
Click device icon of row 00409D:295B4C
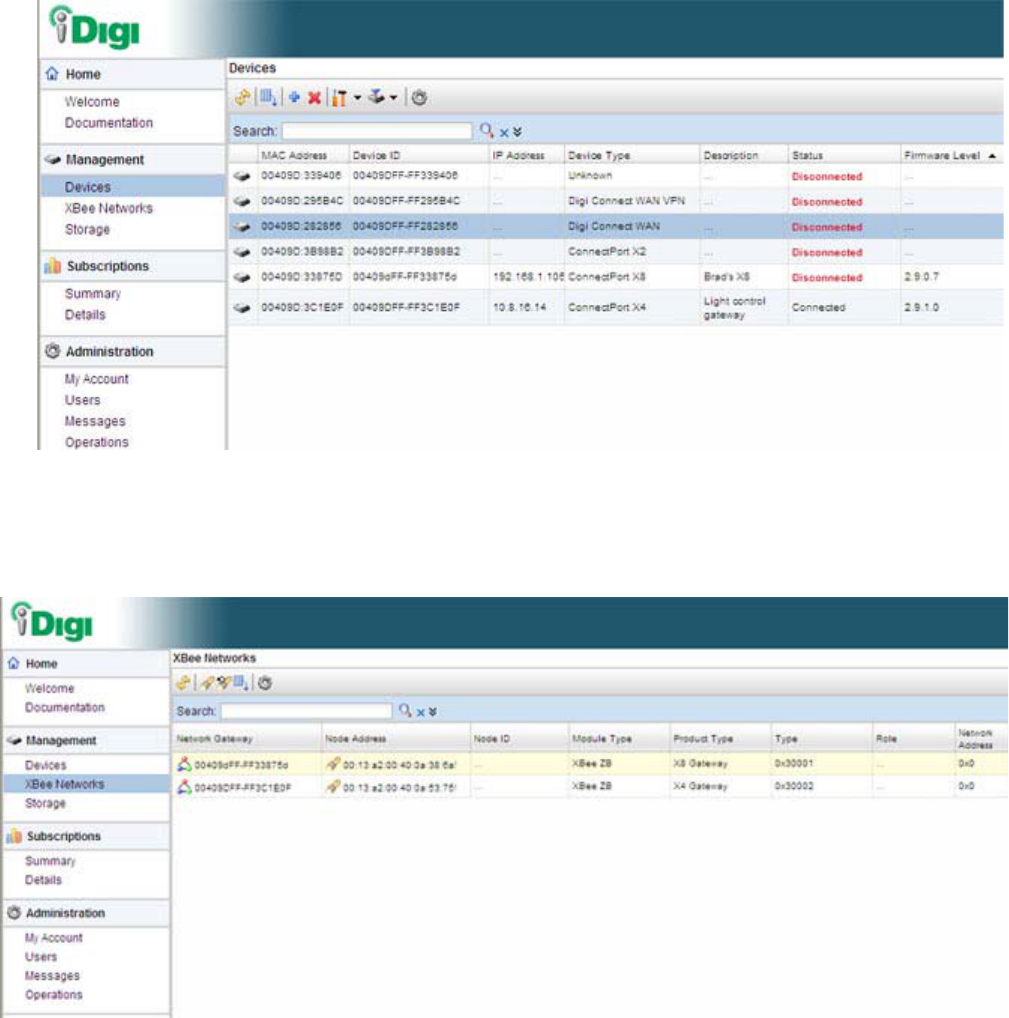pos(242,201)
